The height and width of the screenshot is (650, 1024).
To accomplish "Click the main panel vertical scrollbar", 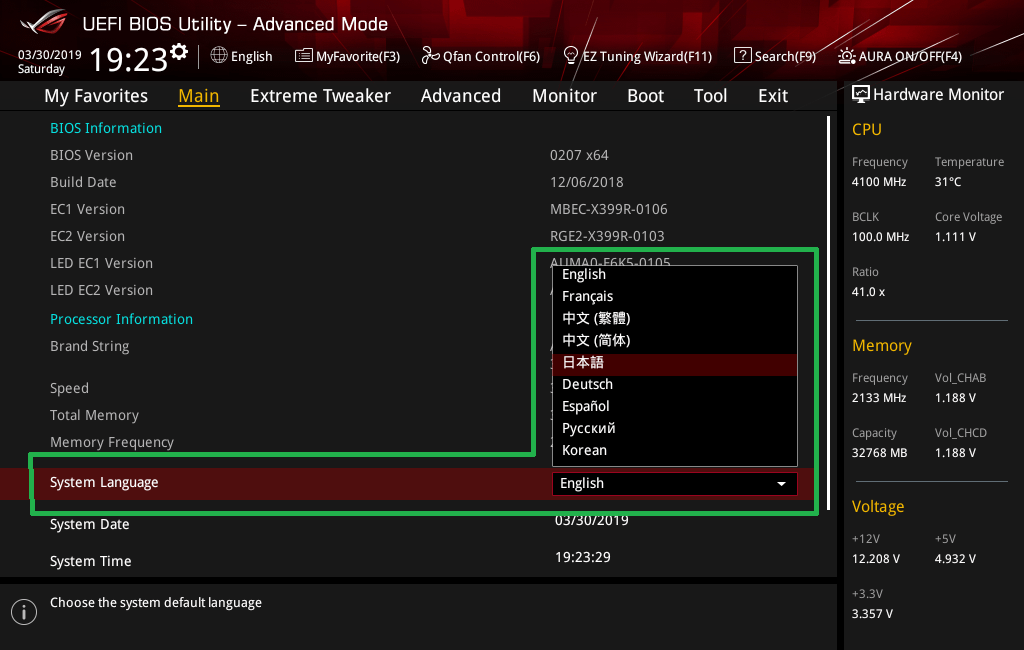I will tap(828, 314).
